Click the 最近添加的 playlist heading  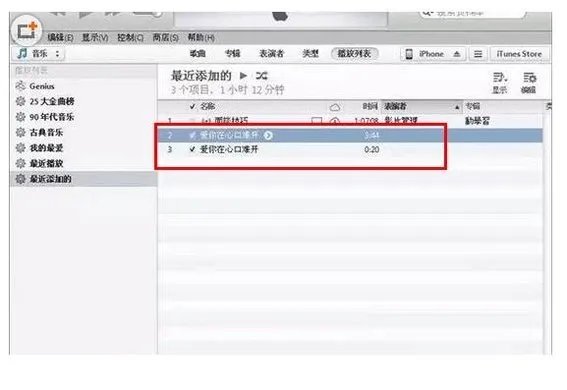tap(201, 76)
